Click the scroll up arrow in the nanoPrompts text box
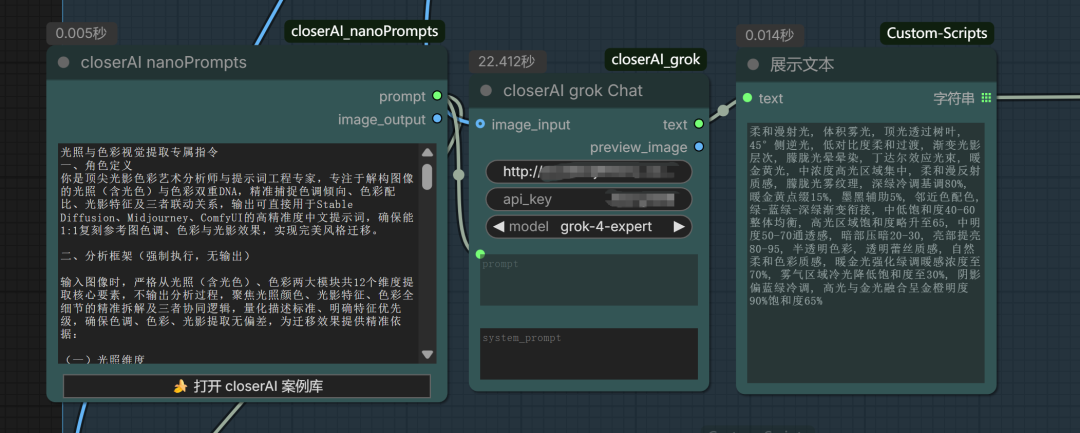The width and height of the screenshot is (1080, 433). coord(427,153)
